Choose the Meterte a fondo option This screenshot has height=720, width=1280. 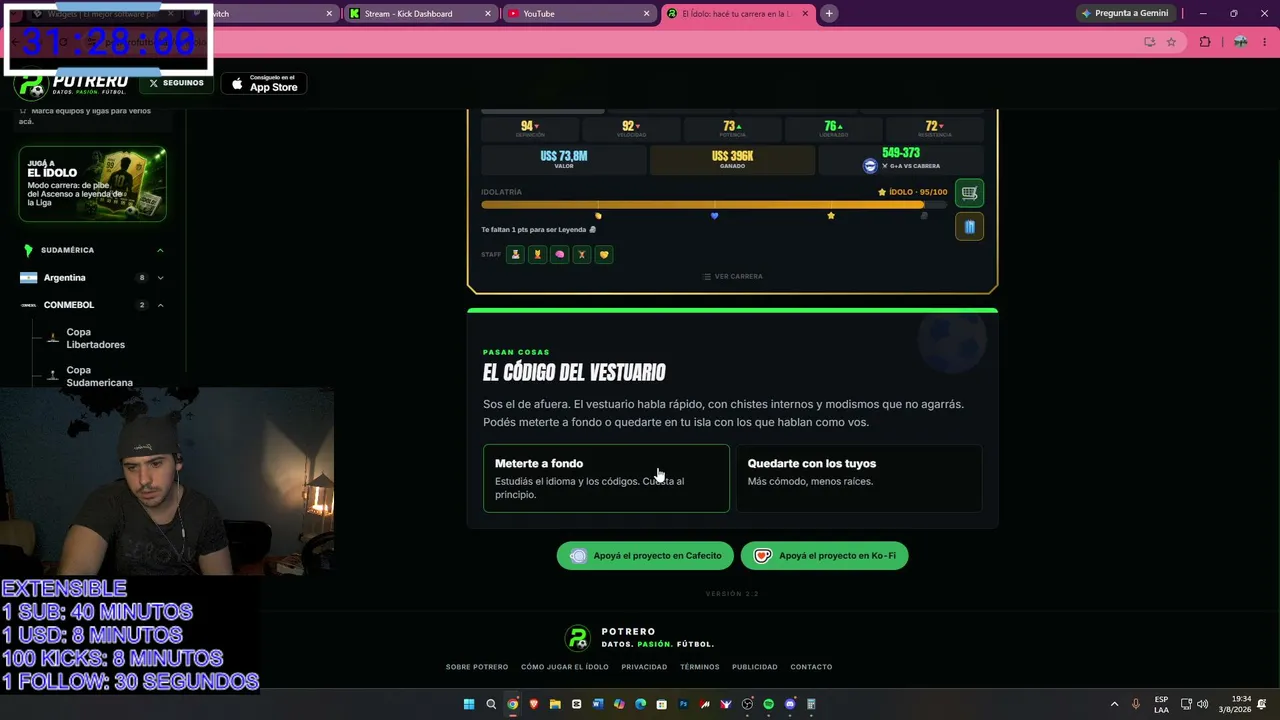606,478
